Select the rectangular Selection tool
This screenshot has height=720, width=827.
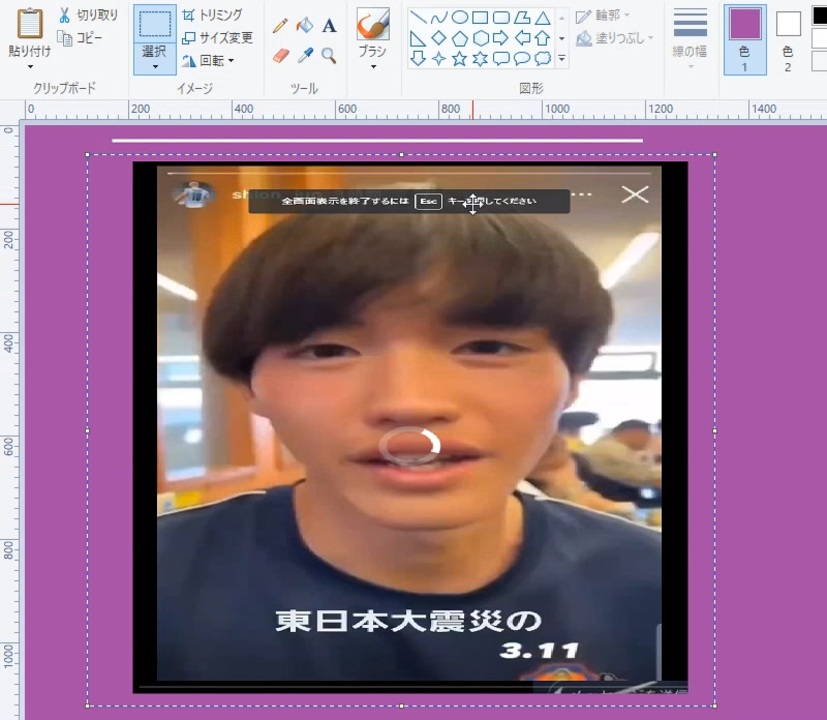tap(155, 24)
